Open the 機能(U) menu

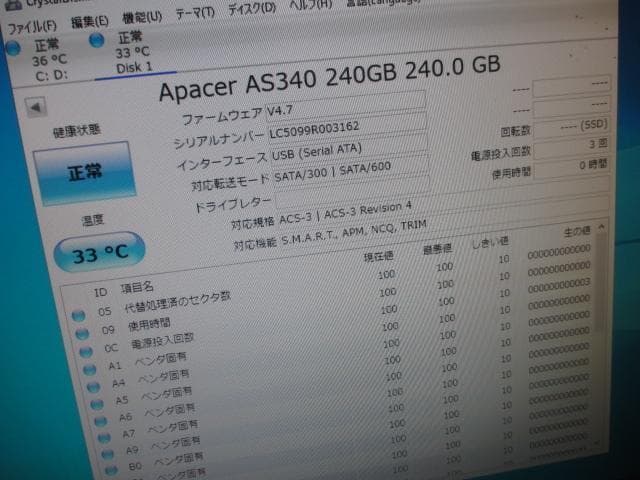[142, 18]
